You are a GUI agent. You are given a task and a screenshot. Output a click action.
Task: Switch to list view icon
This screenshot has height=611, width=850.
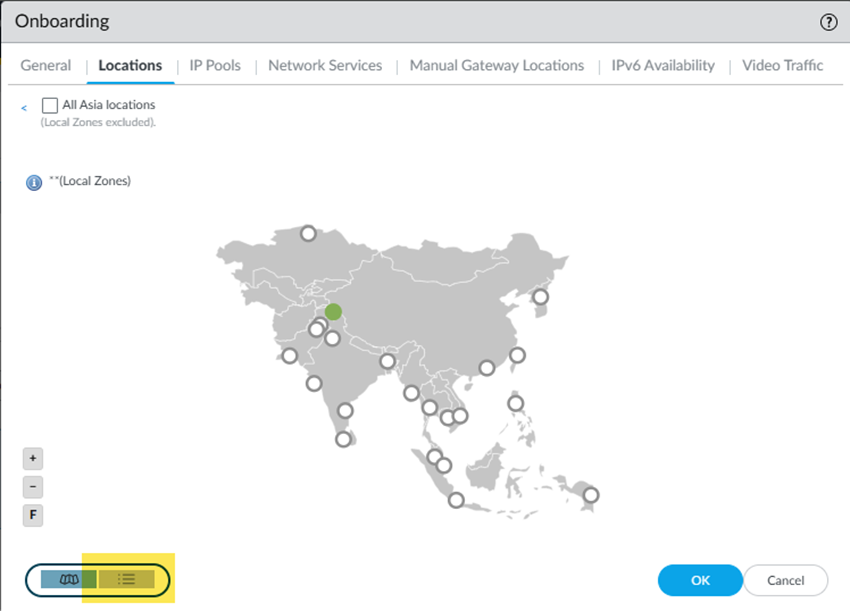126,580
